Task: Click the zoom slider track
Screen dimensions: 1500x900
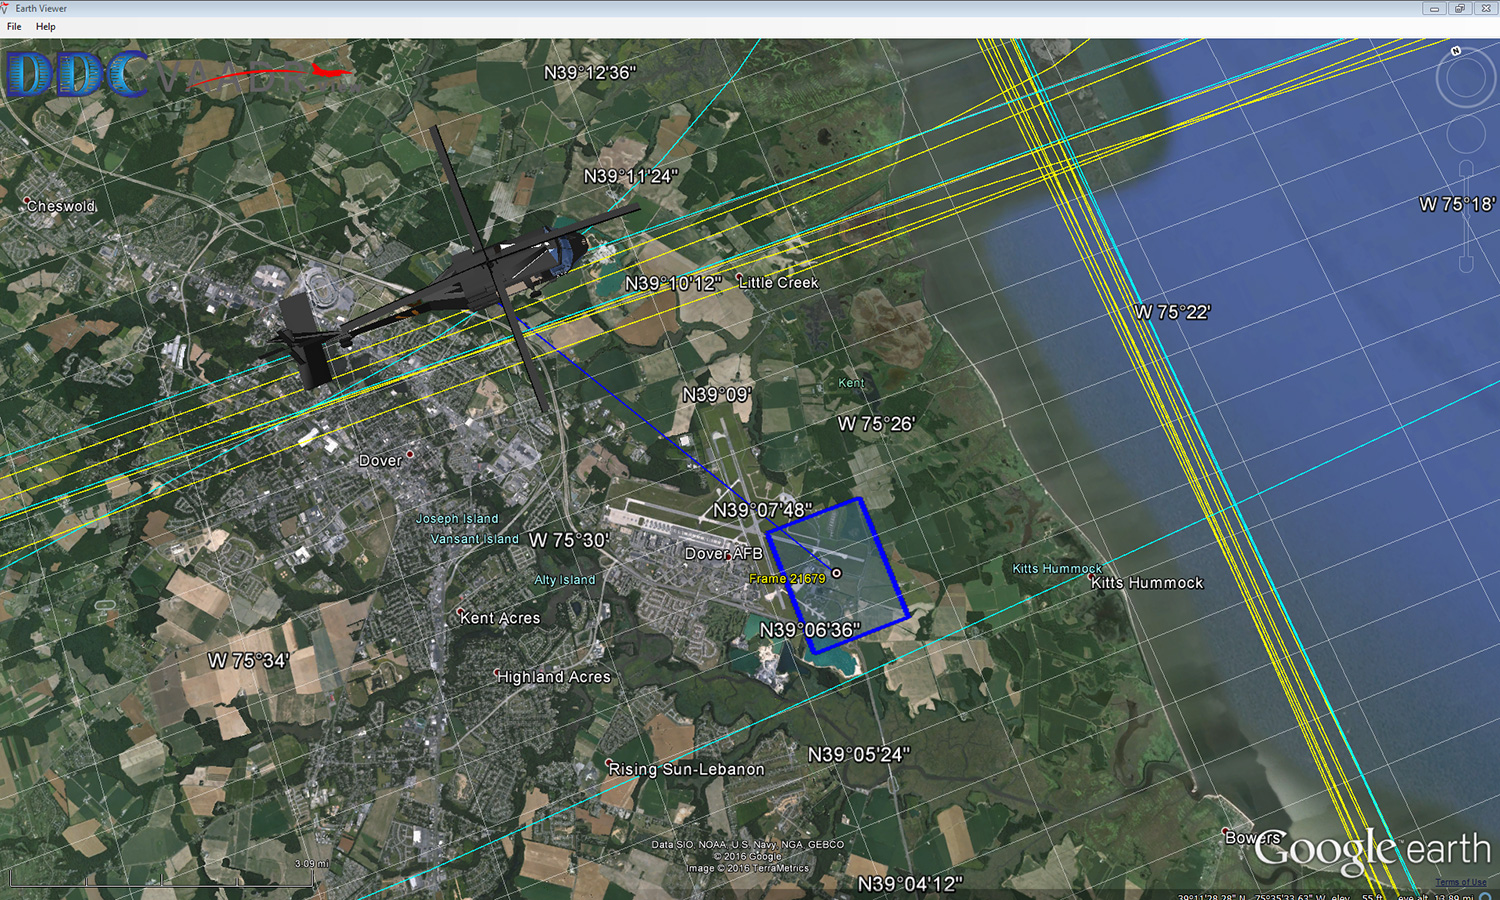Action: click(1466, 215)
